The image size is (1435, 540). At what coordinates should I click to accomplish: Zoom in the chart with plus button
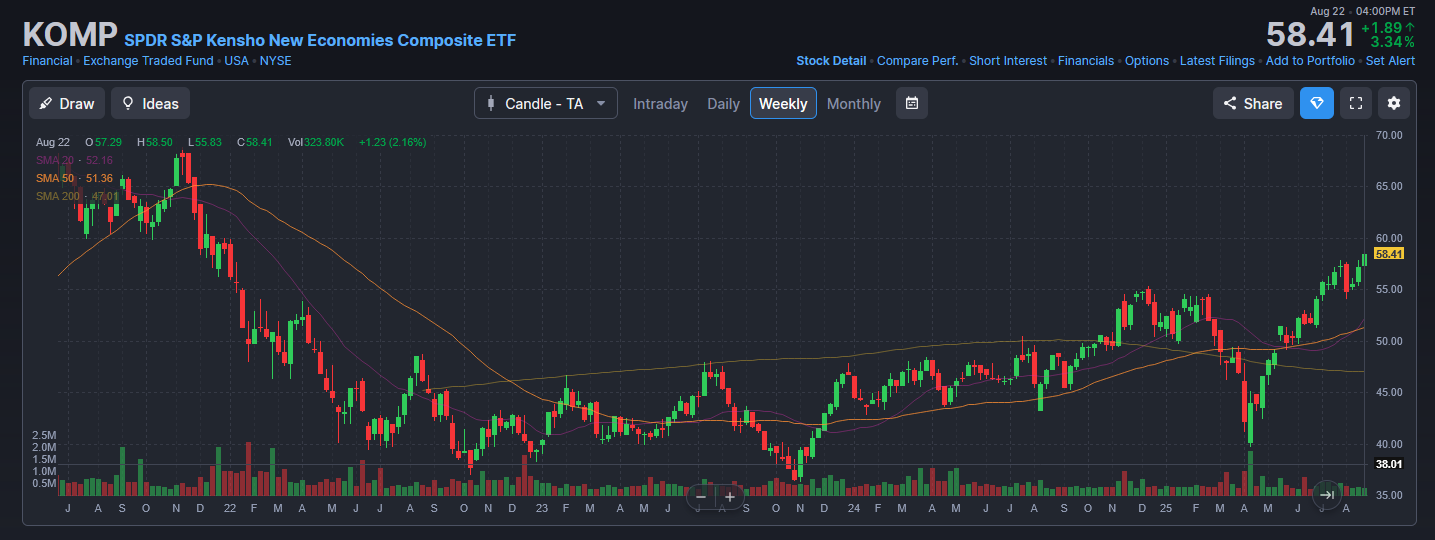pos(730,496)
